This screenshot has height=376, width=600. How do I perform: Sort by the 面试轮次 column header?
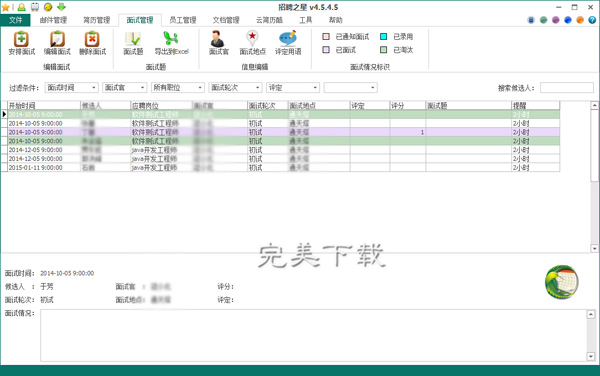point(267,105)
